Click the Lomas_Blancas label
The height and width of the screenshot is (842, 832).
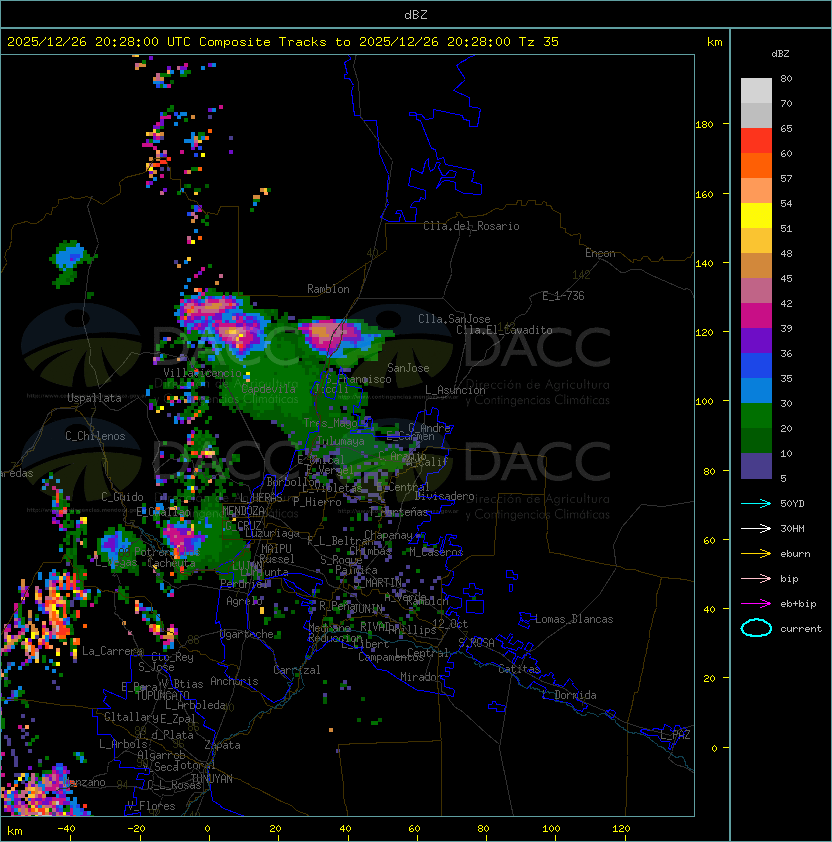(x=574, y=619)
